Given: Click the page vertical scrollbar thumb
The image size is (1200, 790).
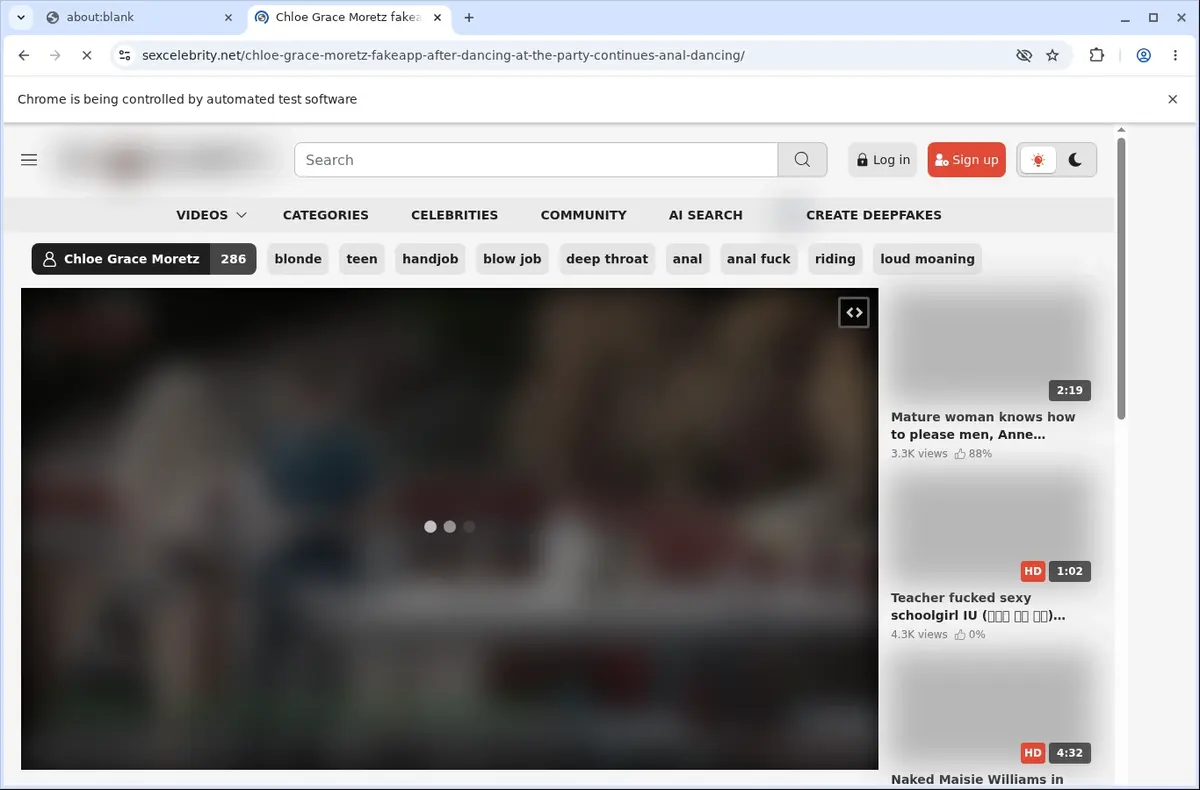Looking at the screenshot, I should point(1121,279).
